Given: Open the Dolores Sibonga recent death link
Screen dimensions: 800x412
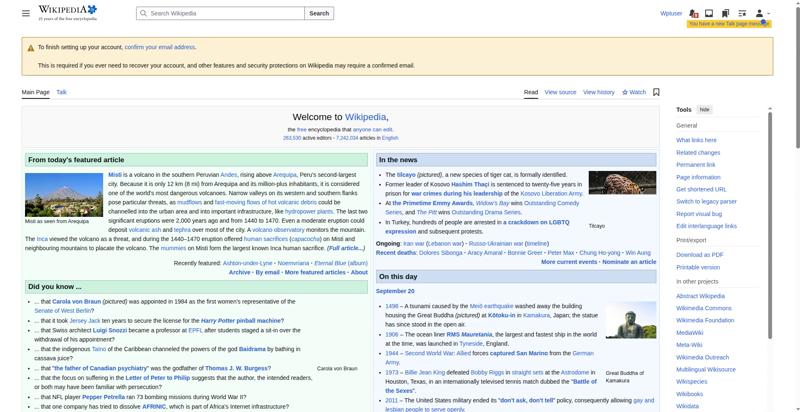Looking at the screenshot, I should (441, 253).
